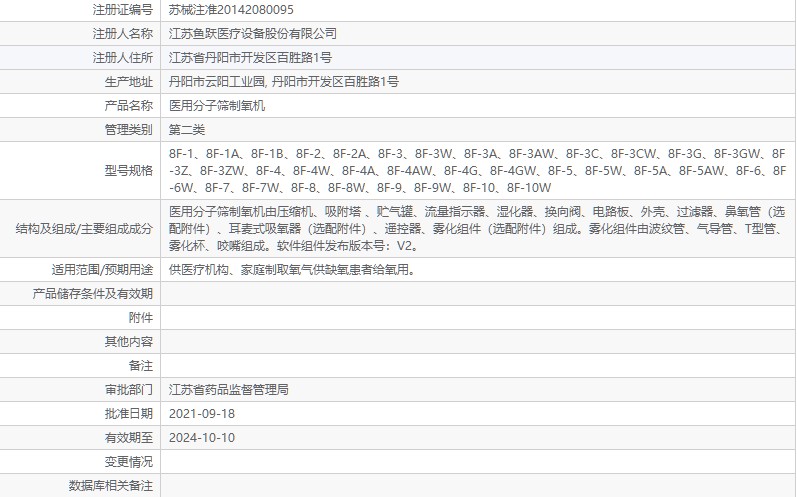Click the 结构及组成/主要组成成分 label
The width and height of the screenshot is (797, 497).
click(x=84, y=229)
